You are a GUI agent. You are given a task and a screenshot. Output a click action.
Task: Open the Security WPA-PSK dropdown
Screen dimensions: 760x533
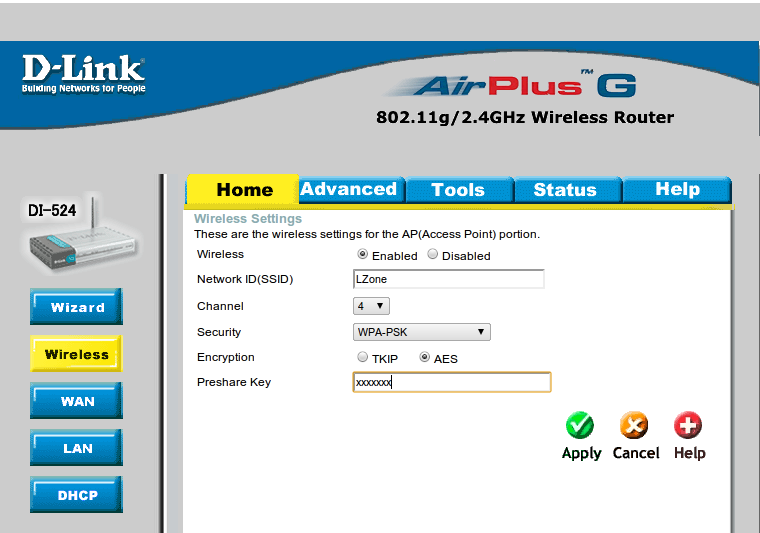coord(422,332)
